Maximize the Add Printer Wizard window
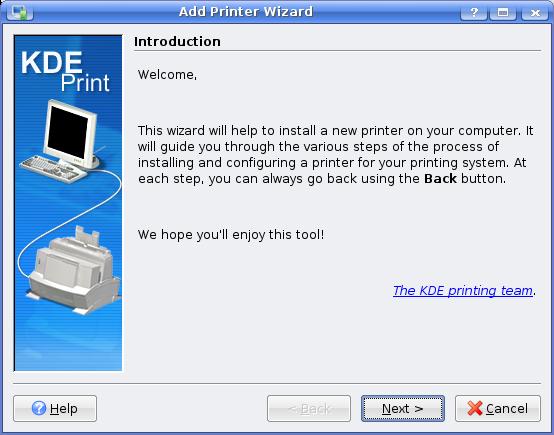Screen dimensions: 554x435 (x=503, y=13)
